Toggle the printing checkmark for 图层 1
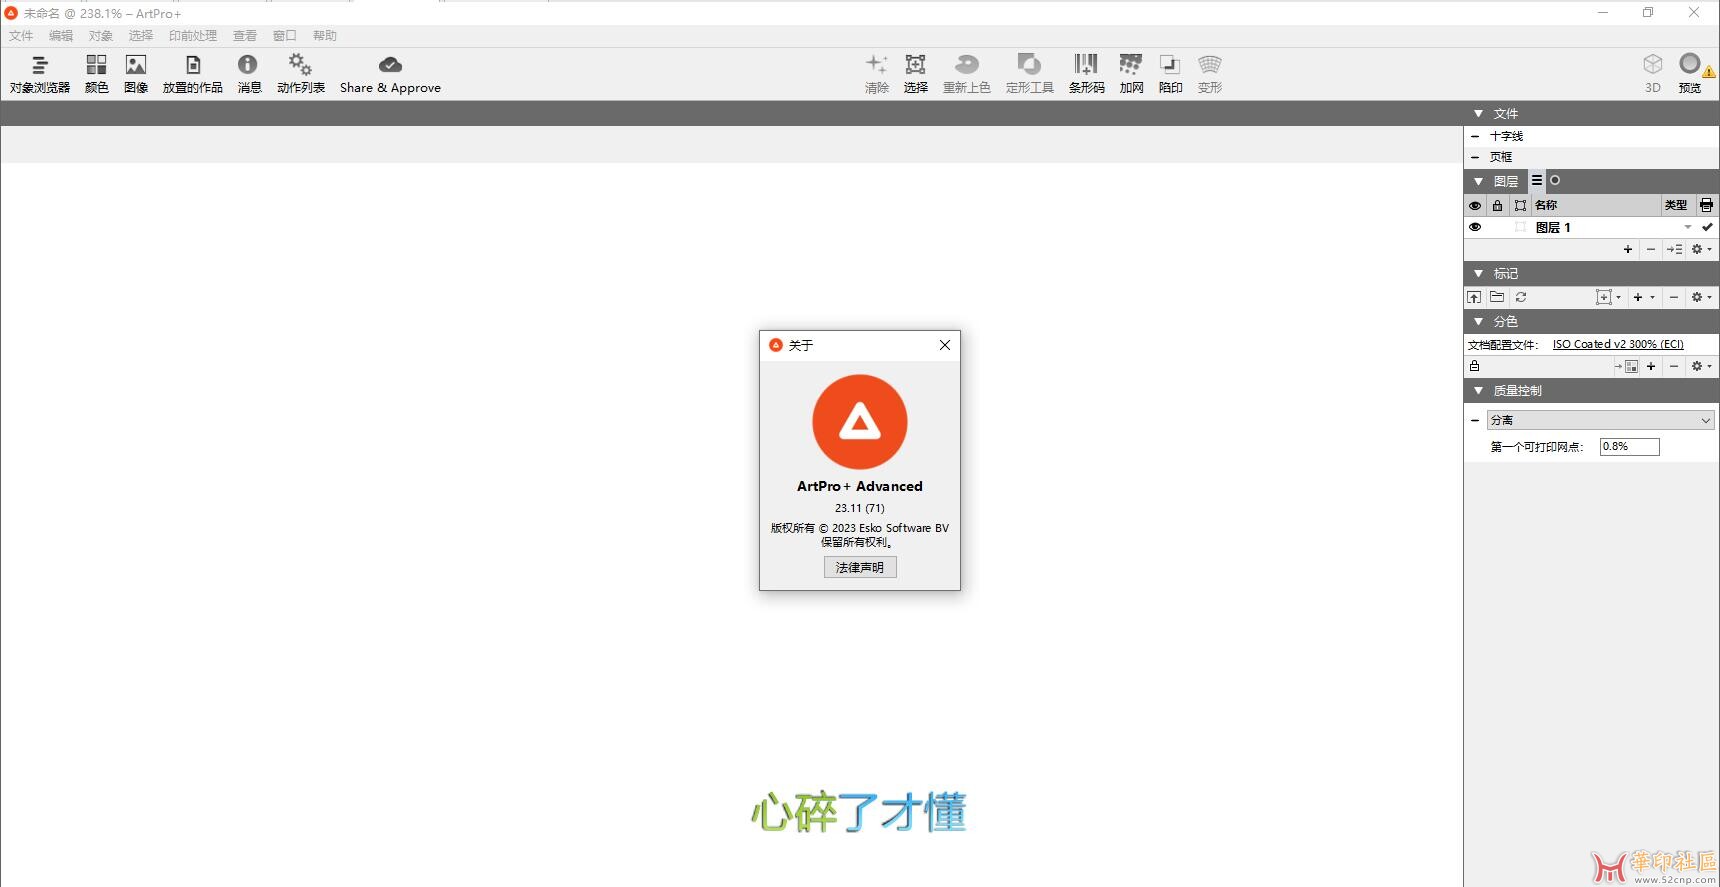 [1707, 227]
